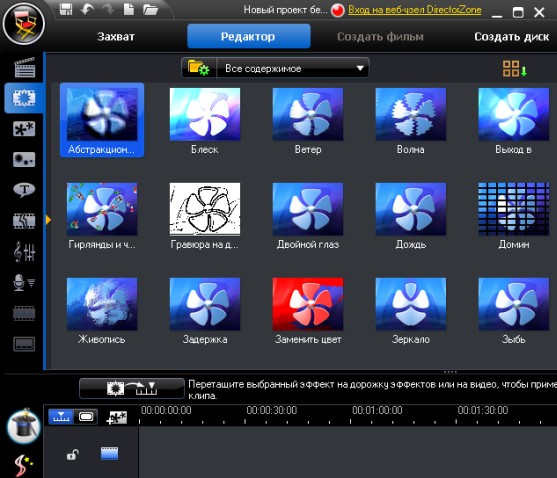The height and width of the screenshot is (478, 557).
Task: Open the Media Room clapperboard icon
Action: coord(25,67)
